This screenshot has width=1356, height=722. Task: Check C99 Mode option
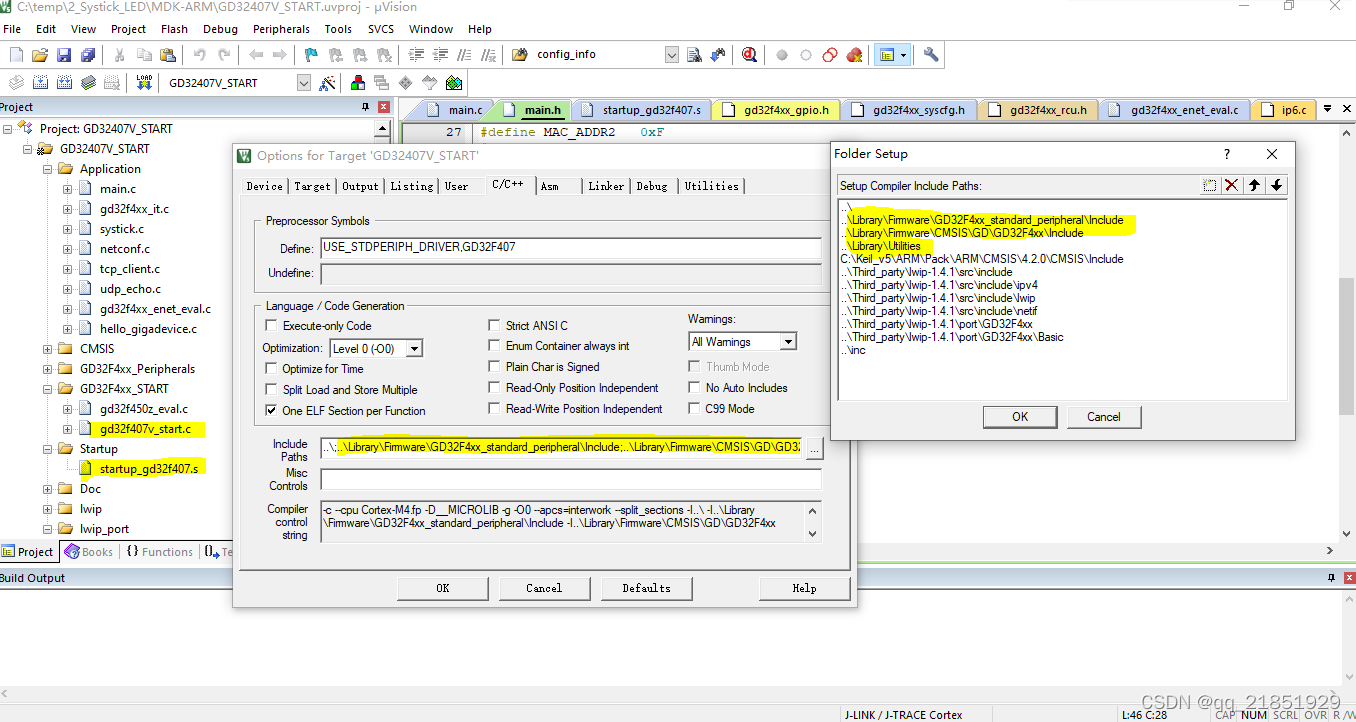tap(694, 409)
